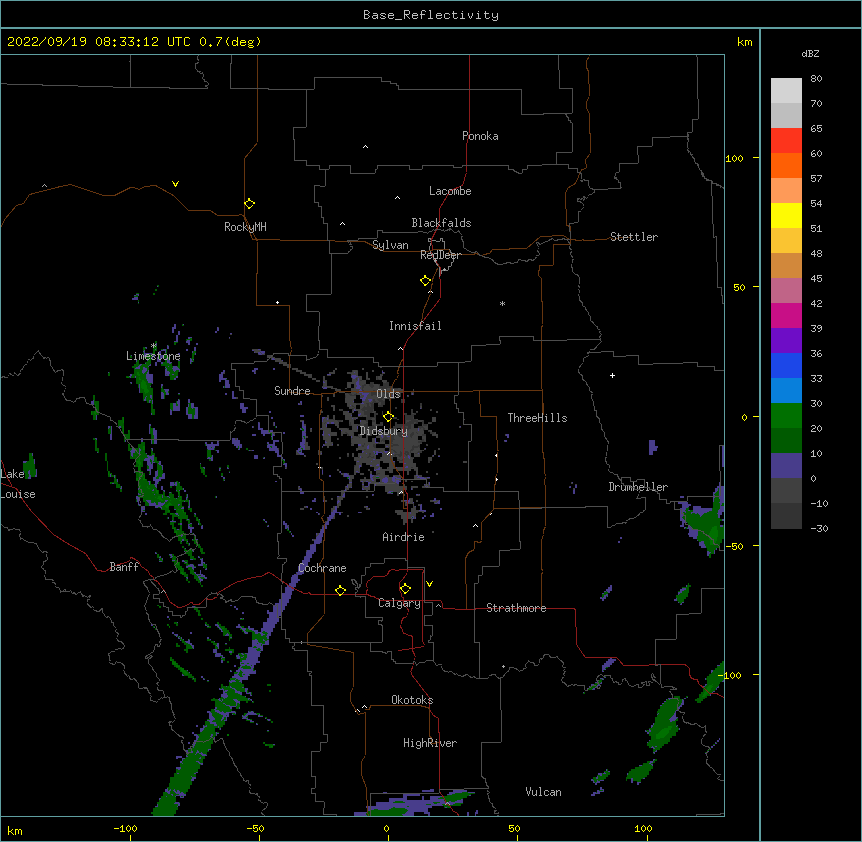Select the Okotoks town label
This screenshot has height=842, width=862.
tap(412, 700)
